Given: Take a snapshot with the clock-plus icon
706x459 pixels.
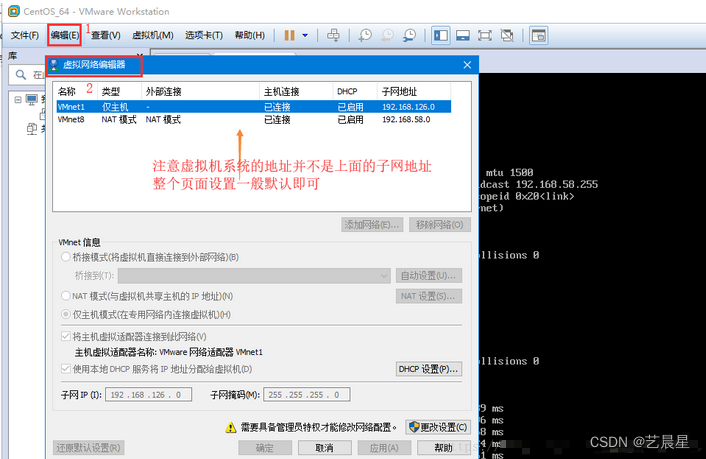Looking at the screenshot, I should point(365,35).
